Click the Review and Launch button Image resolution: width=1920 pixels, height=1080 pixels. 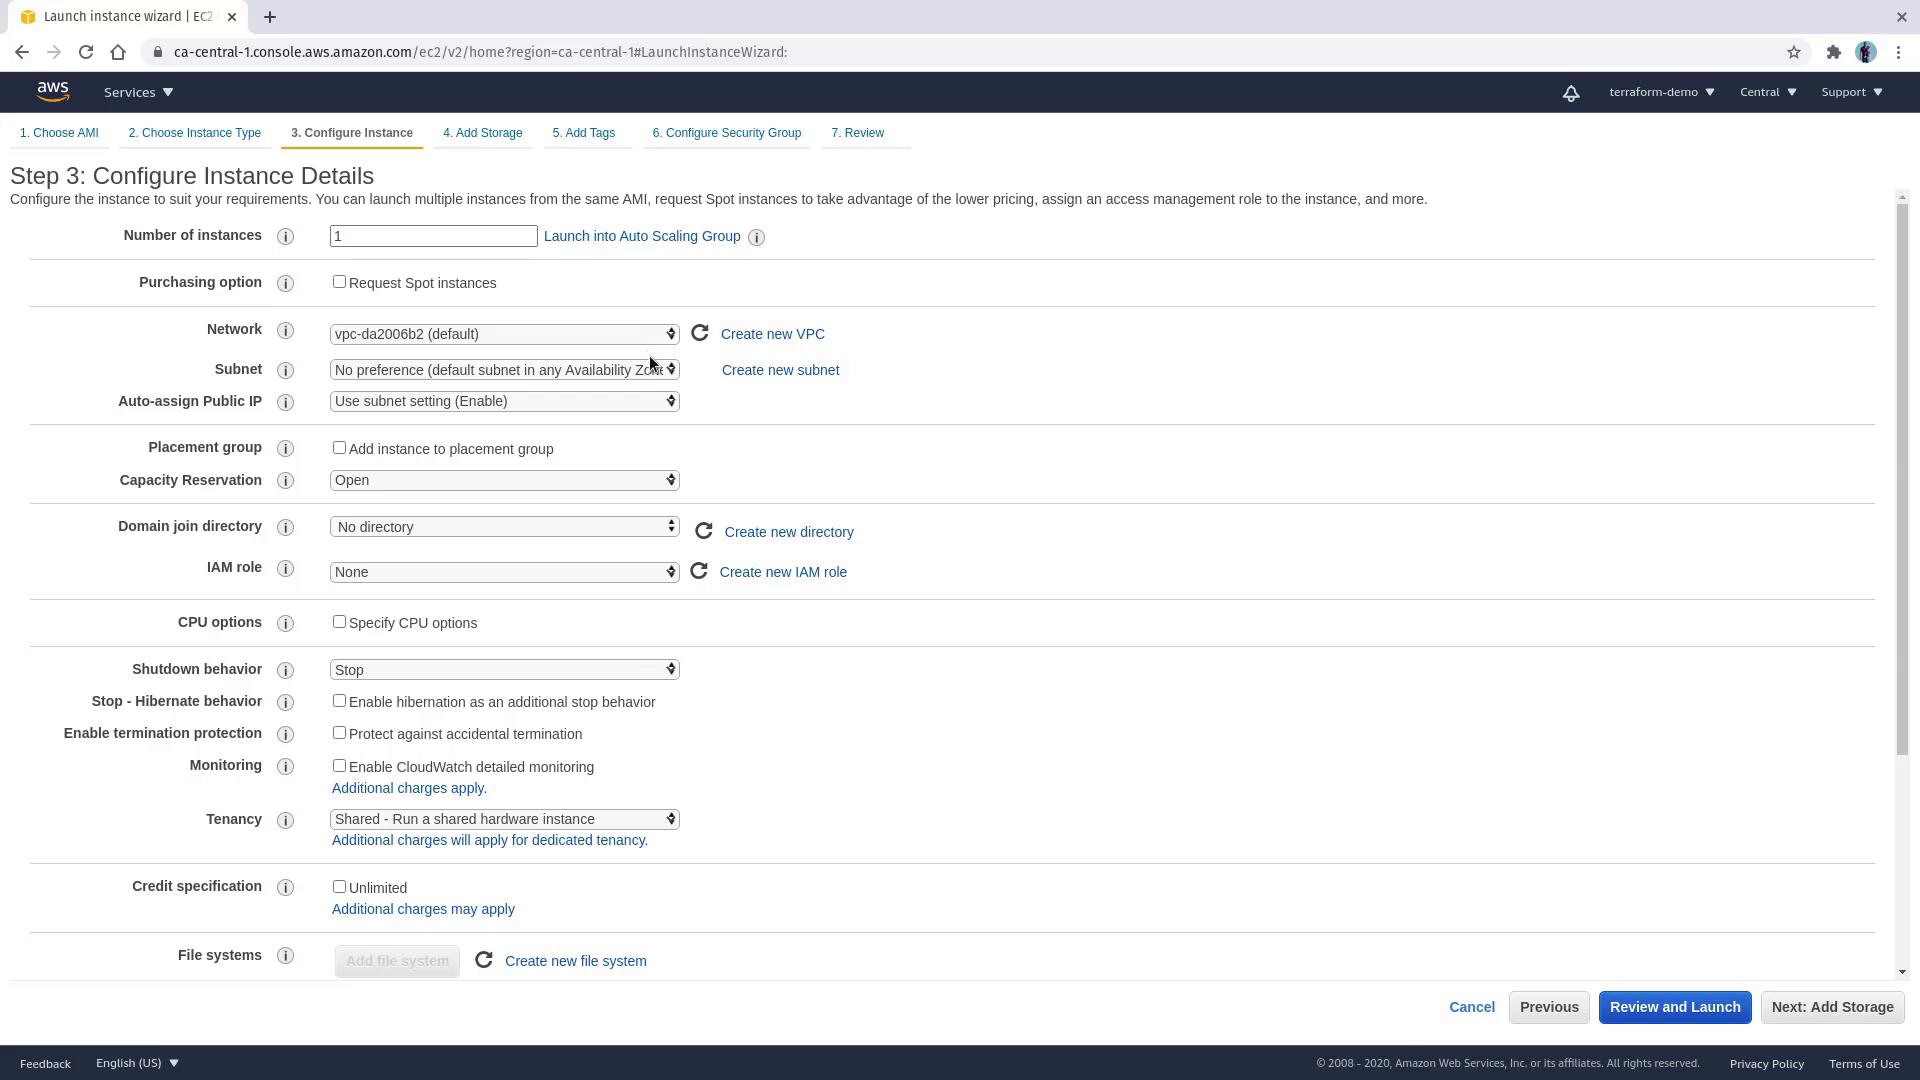tap(1674, 1007)
